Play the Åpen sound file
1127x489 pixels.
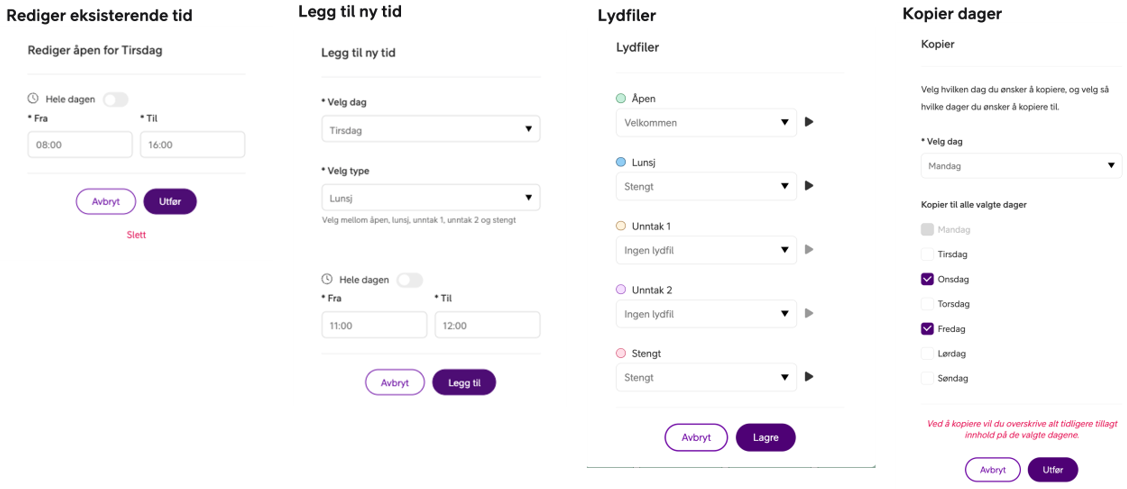tap(809, 122)
